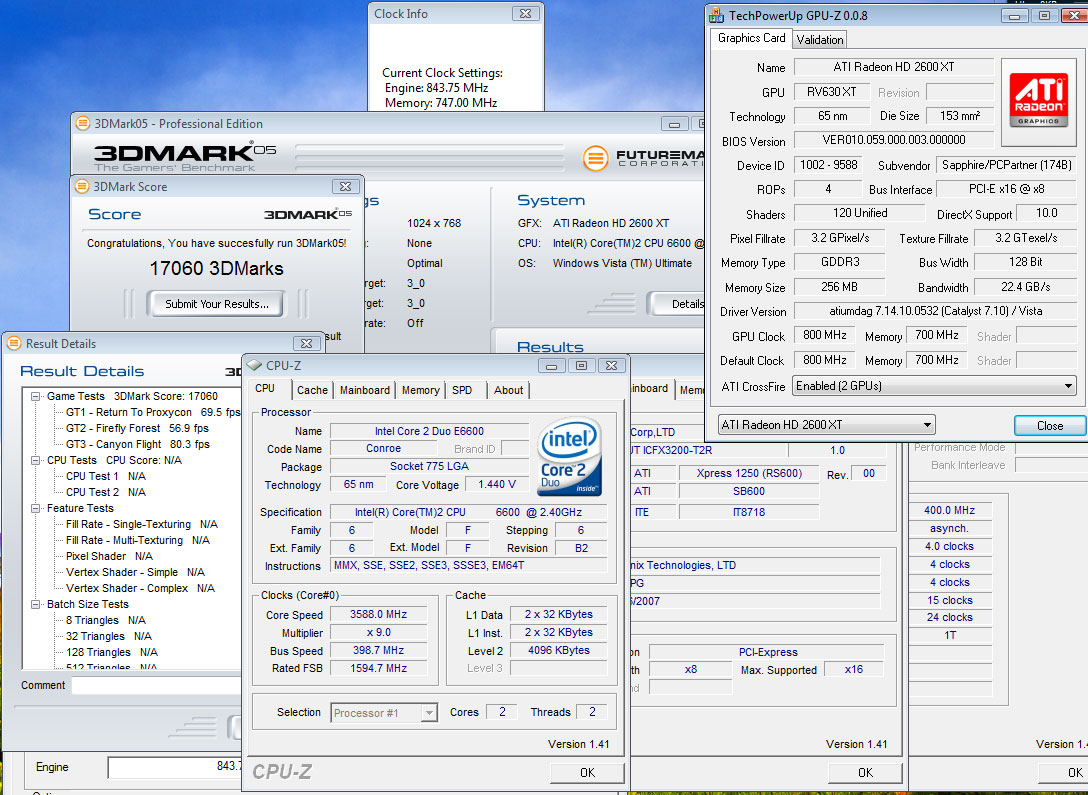The height and width of the screenshot is (795, 1088).
Task: Open the ATI CrossFire dropdown in GPU-Z
Action: coord(934,386)
